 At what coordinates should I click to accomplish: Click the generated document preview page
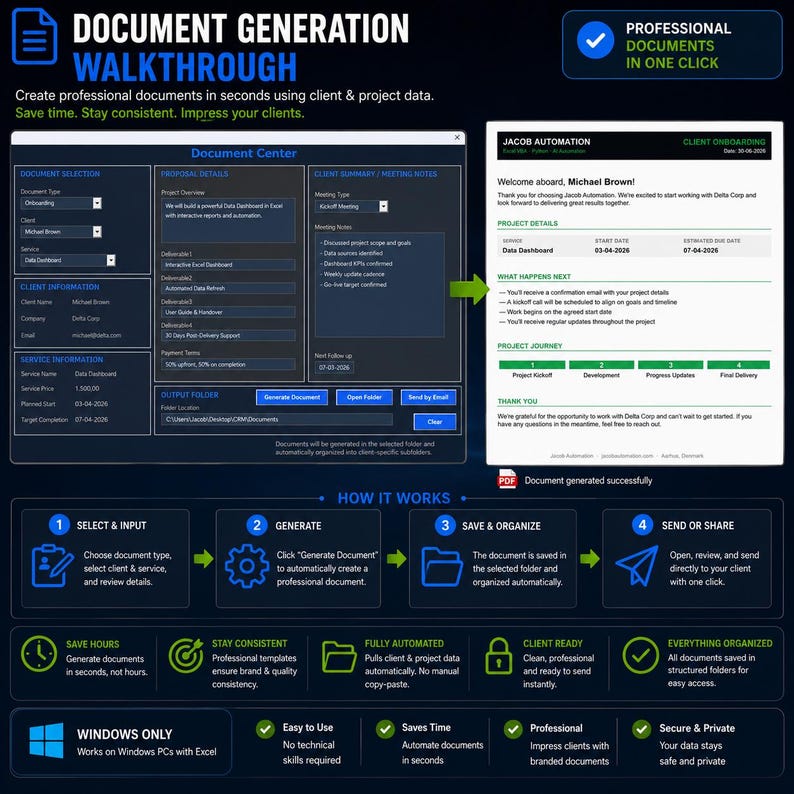point(634,293)
